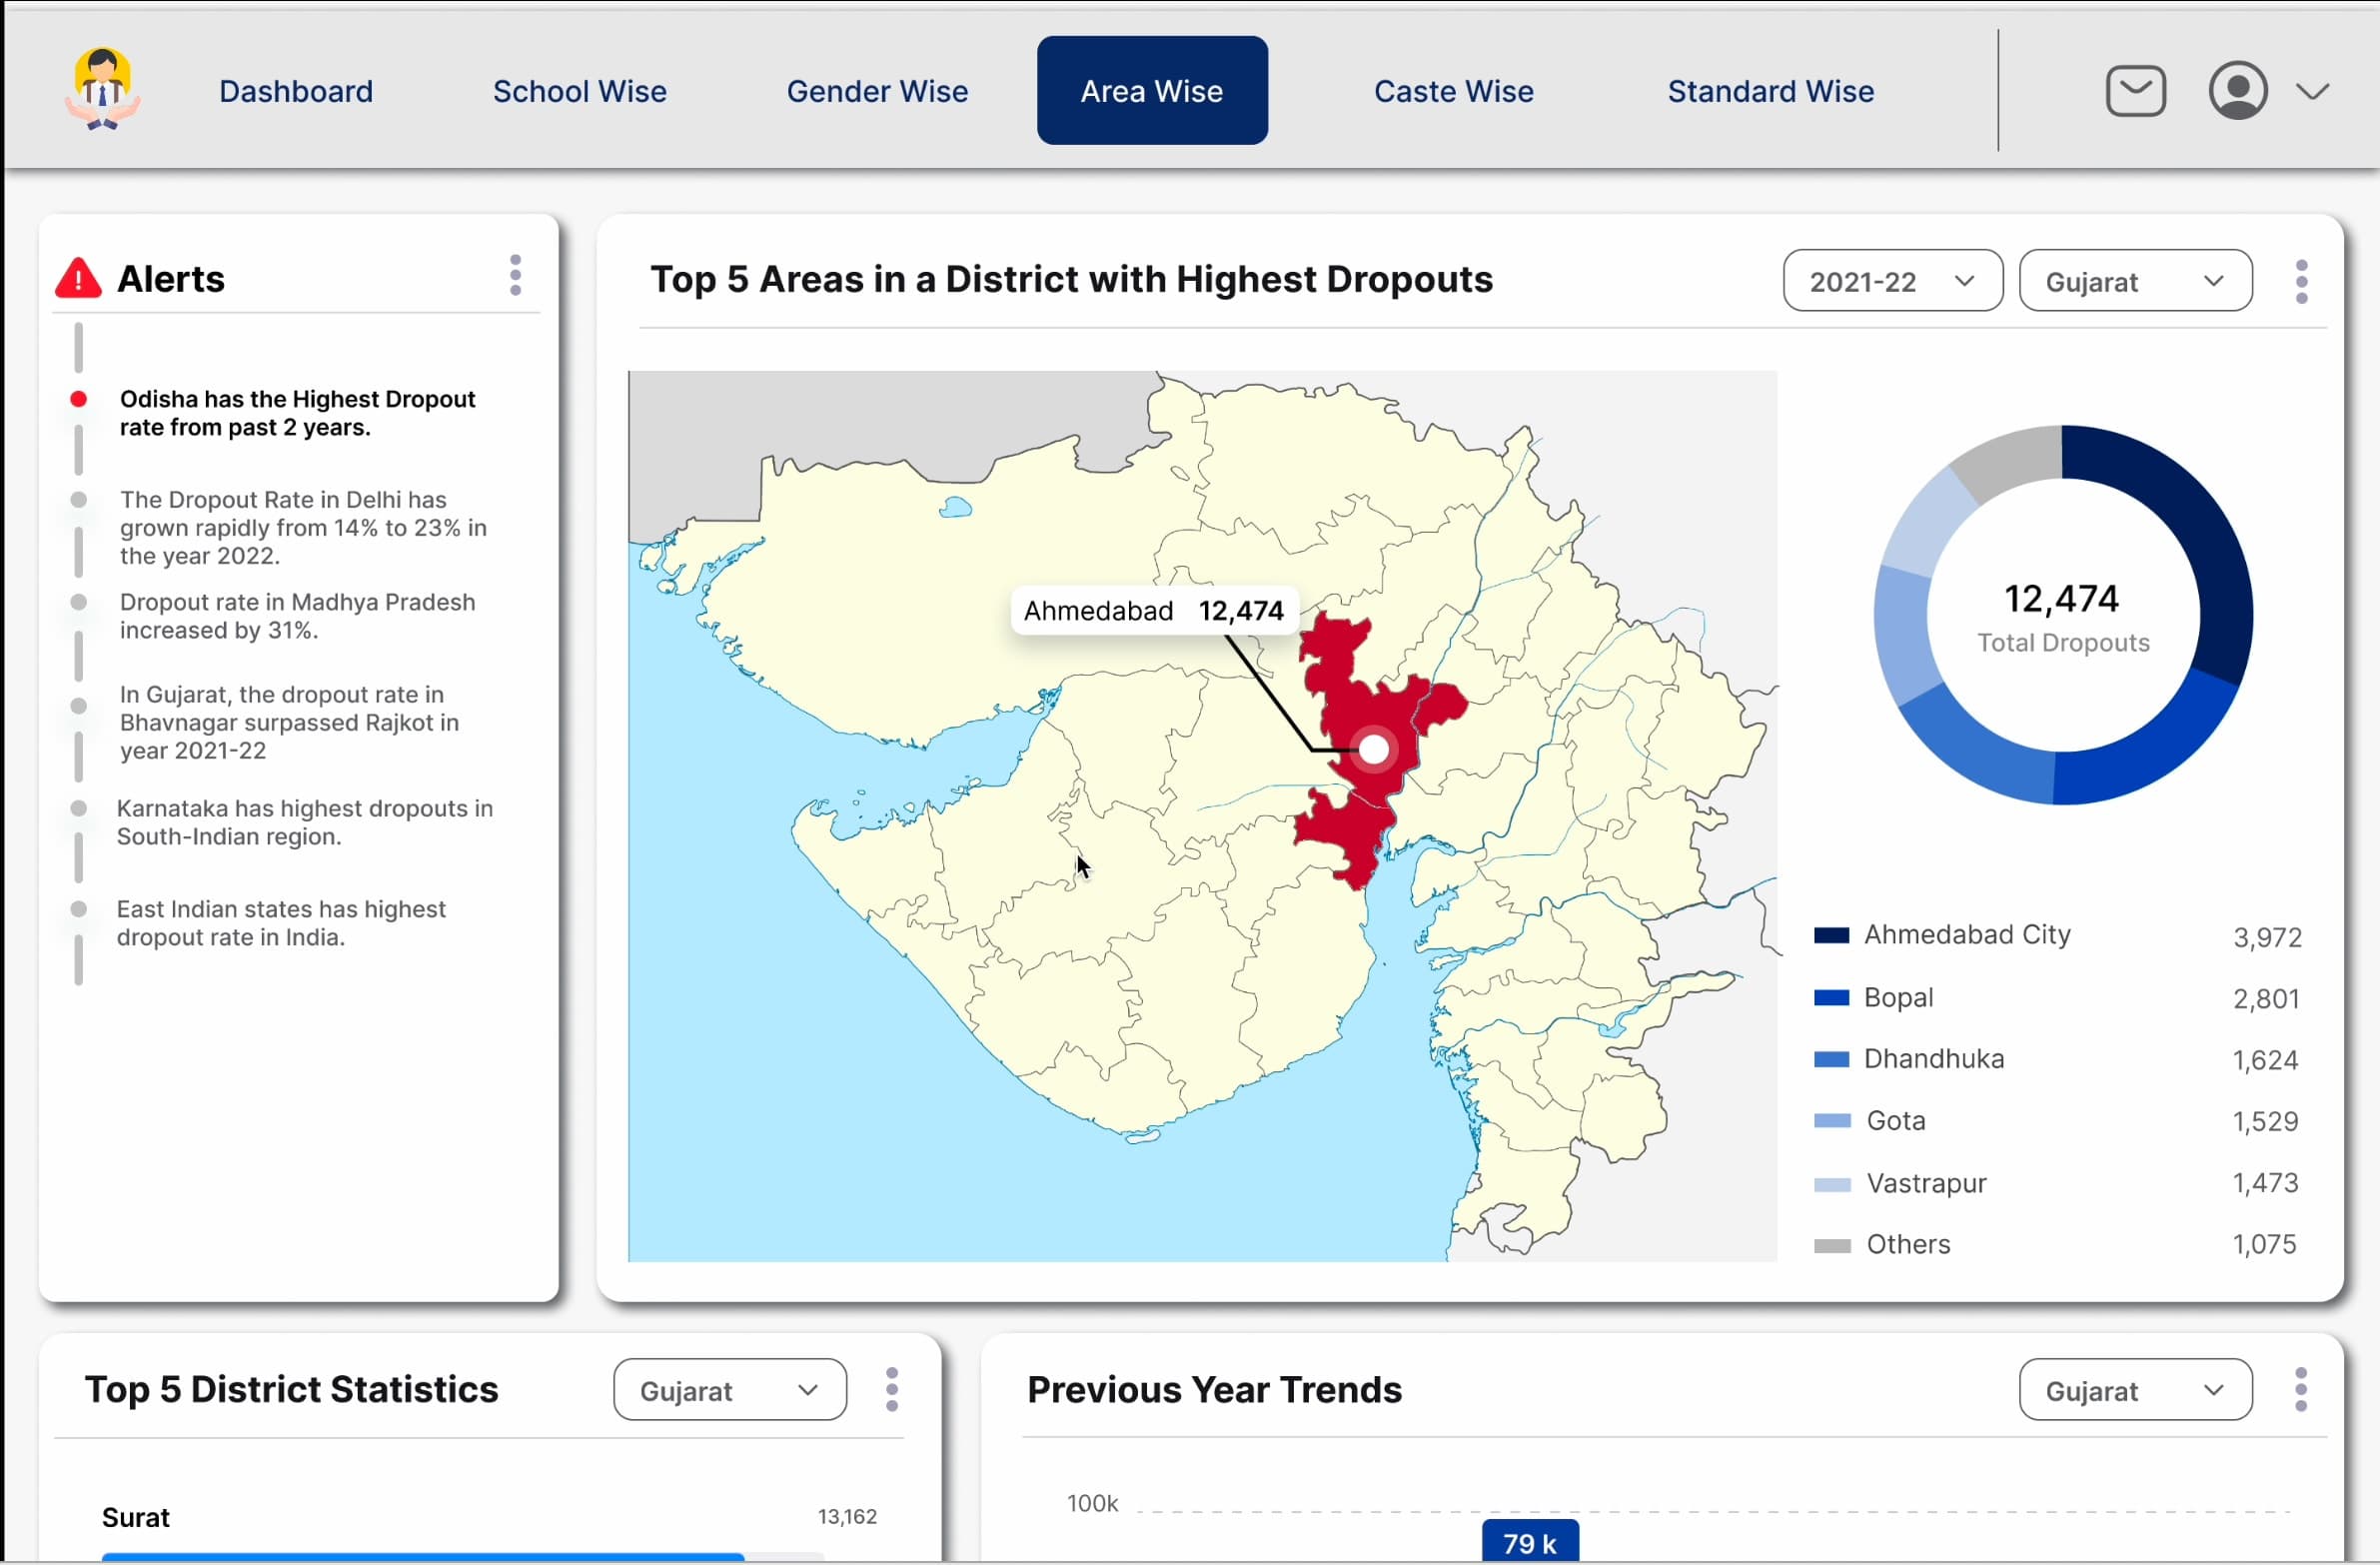Click the Bopal legend label
The width and height of the screenshot is (2380, 1565).
[1898, 997]
